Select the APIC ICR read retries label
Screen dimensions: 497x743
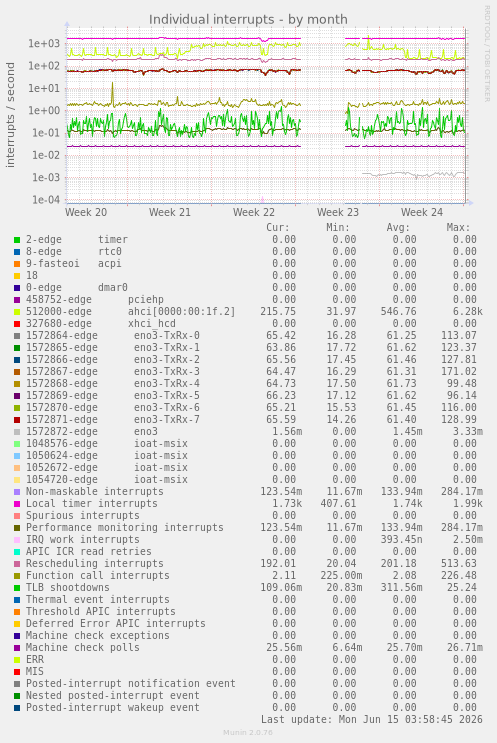[89, 552]
